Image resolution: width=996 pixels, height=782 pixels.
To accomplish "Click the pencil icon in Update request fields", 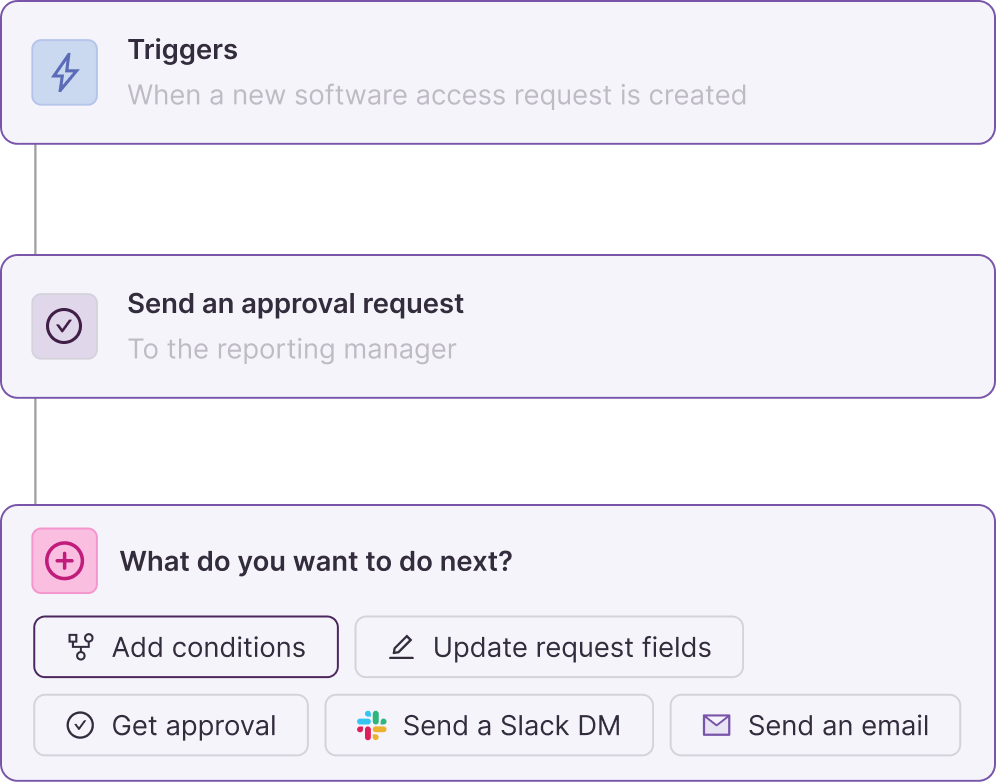I will (401, 647).
